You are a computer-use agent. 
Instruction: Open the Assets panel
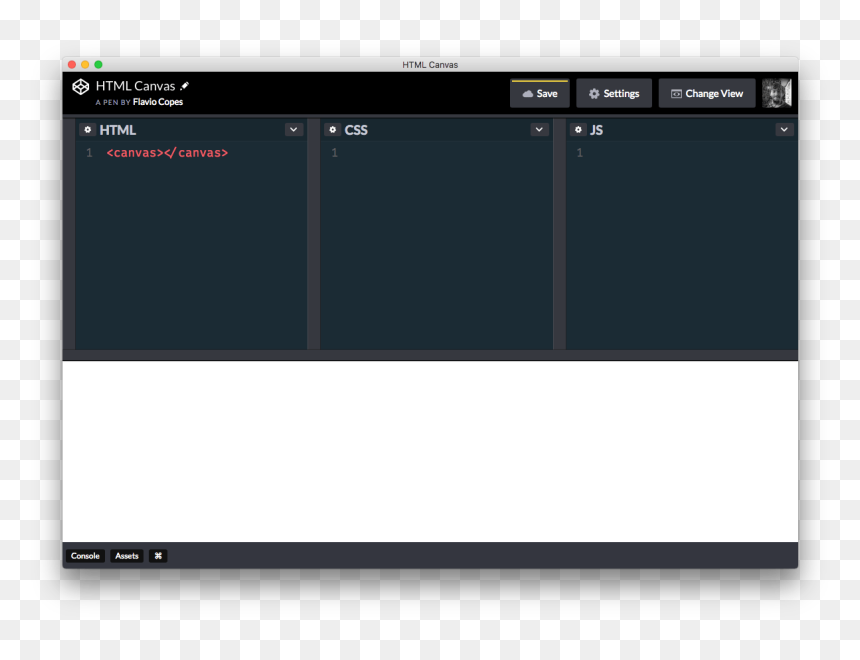[x=127, y=556]
